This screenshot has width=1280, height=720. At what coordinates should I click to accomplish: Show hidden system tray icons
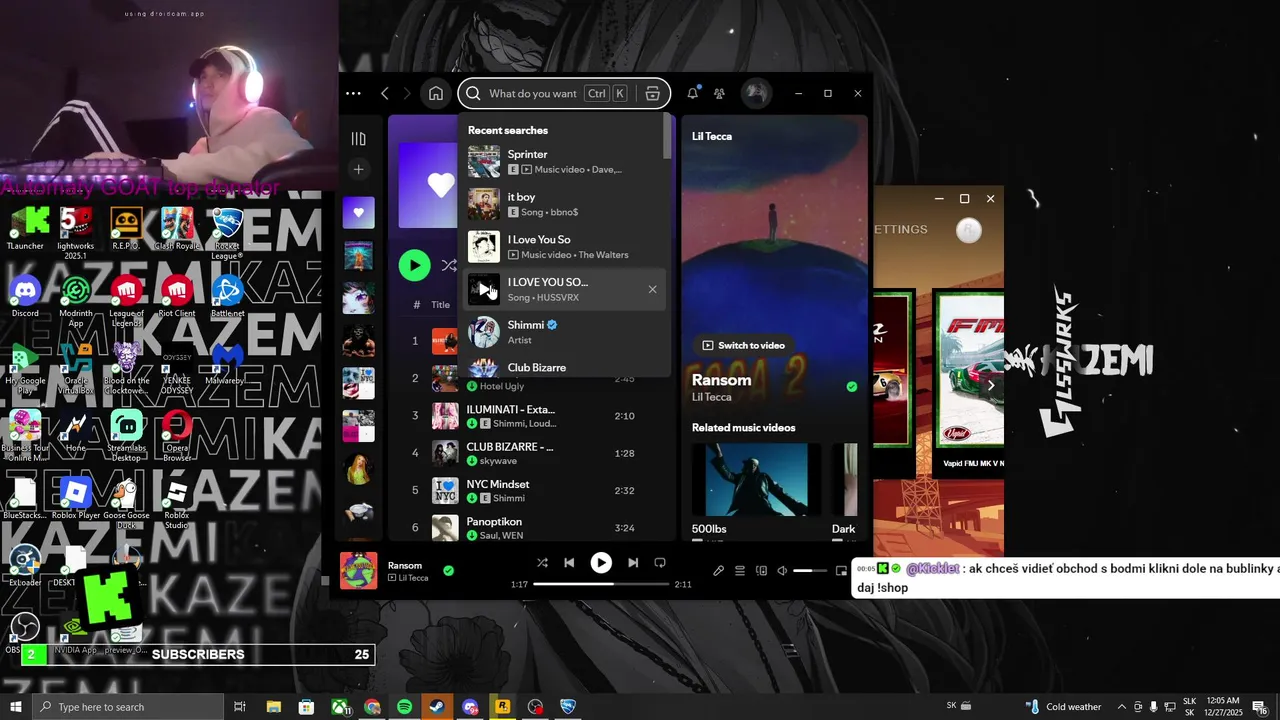click(1121, 707)
